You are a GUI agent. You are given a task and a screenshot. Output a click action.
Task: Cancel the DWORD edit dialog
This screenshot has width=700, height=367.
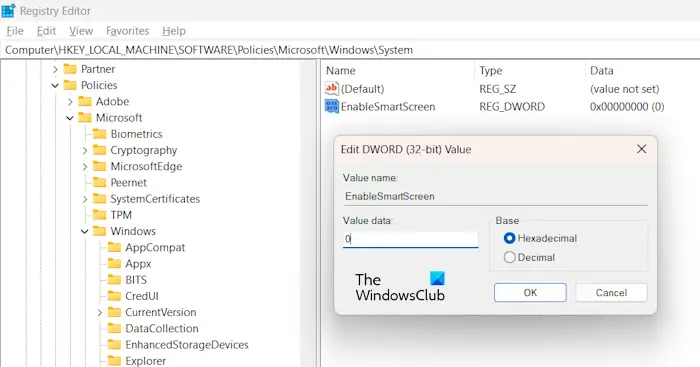611,292
